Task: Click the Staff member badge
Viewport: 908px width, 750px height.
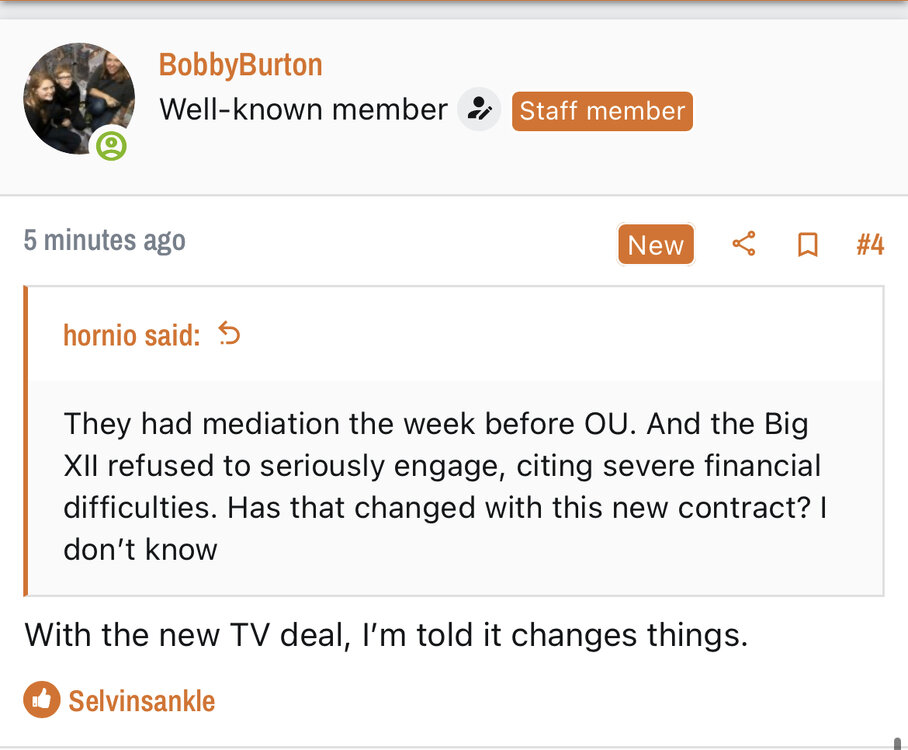Action: [x=602, y=111]
